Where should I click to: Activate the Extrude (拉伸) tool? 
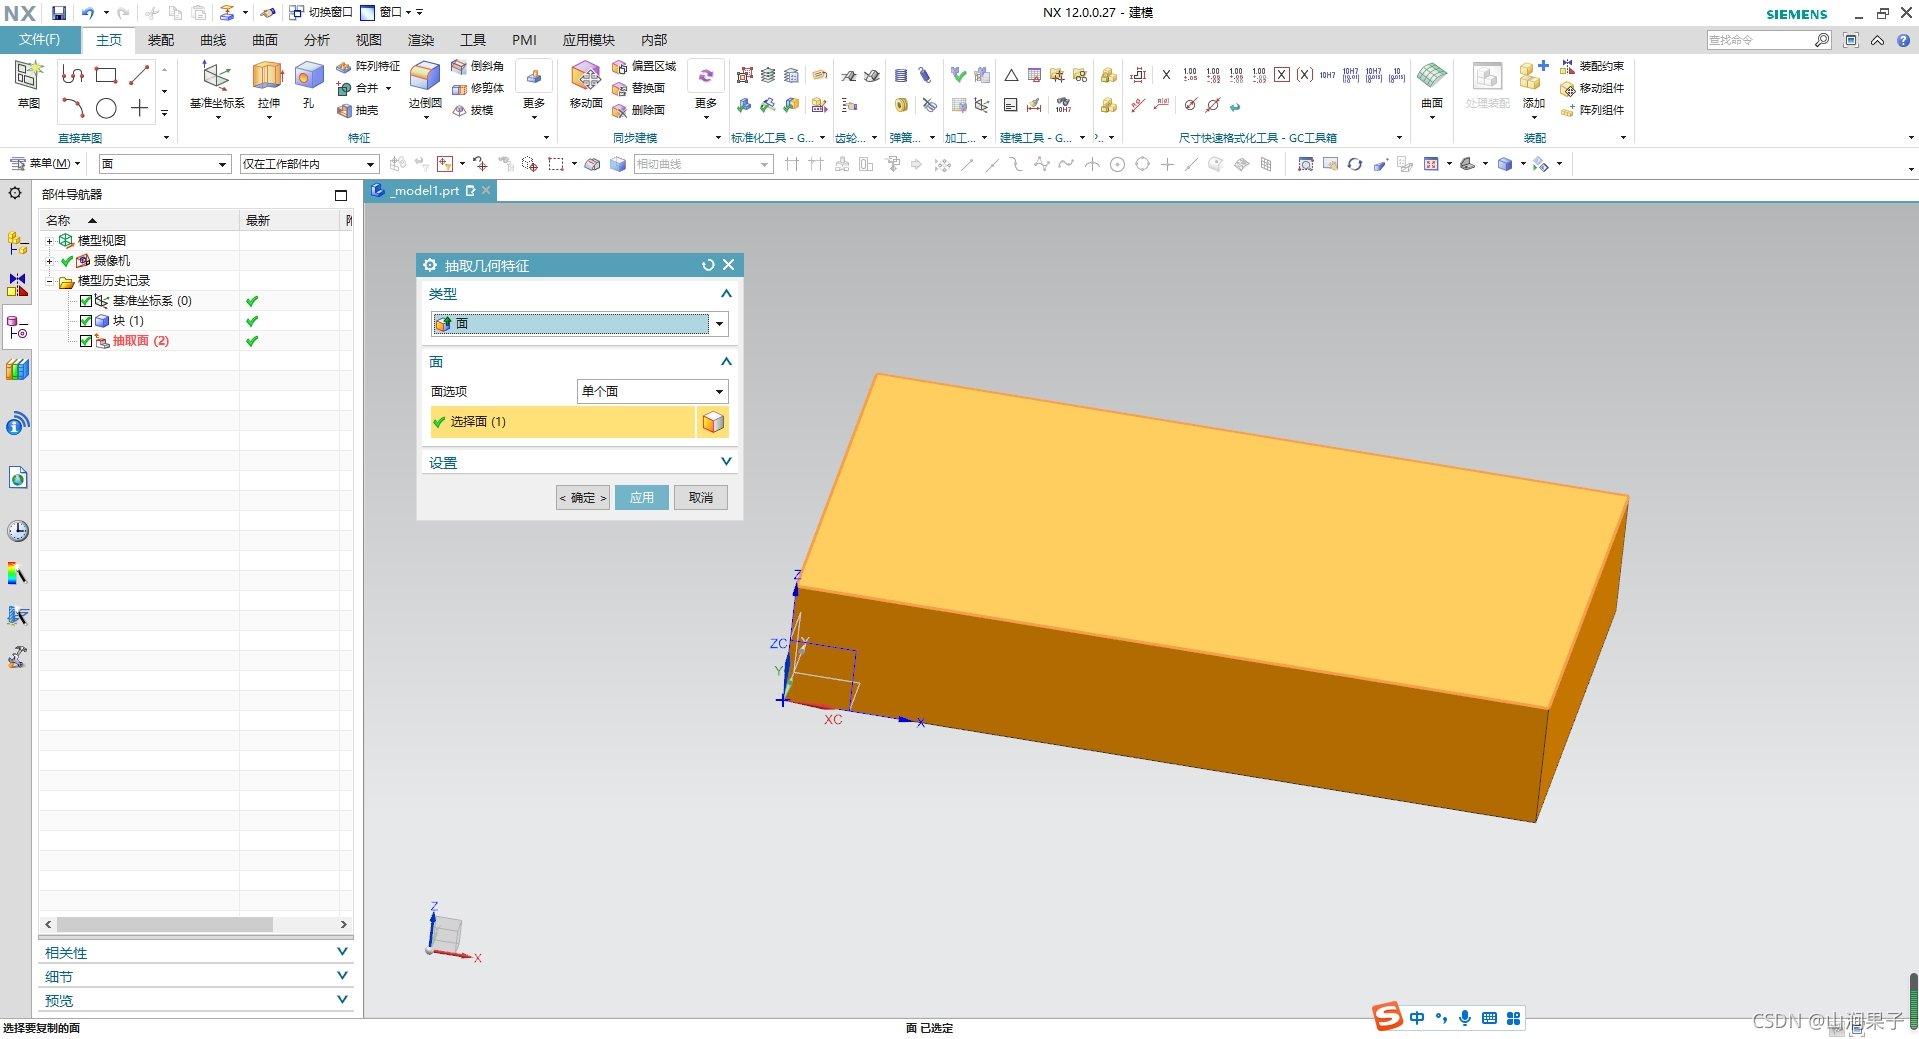pos(268,86)
